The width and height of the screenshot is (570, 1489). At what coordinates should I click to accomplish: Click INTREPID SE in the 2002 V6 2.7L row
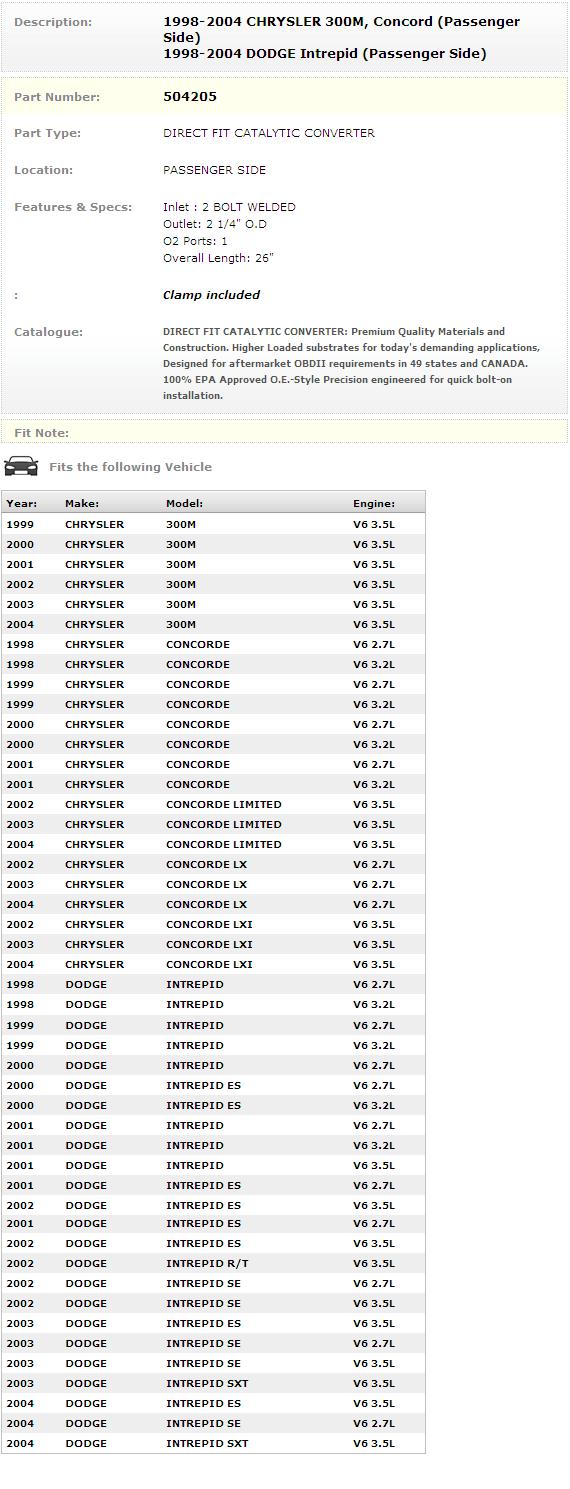coord(203,1283)
